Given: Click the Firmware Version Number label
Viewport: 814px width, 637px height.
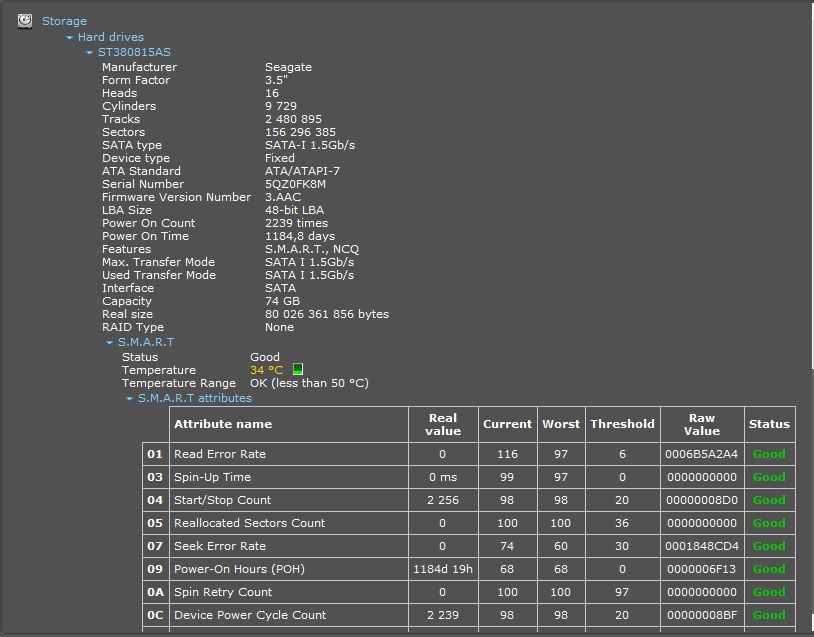Looking at the screenshot, I should click(x=177, y=197).
